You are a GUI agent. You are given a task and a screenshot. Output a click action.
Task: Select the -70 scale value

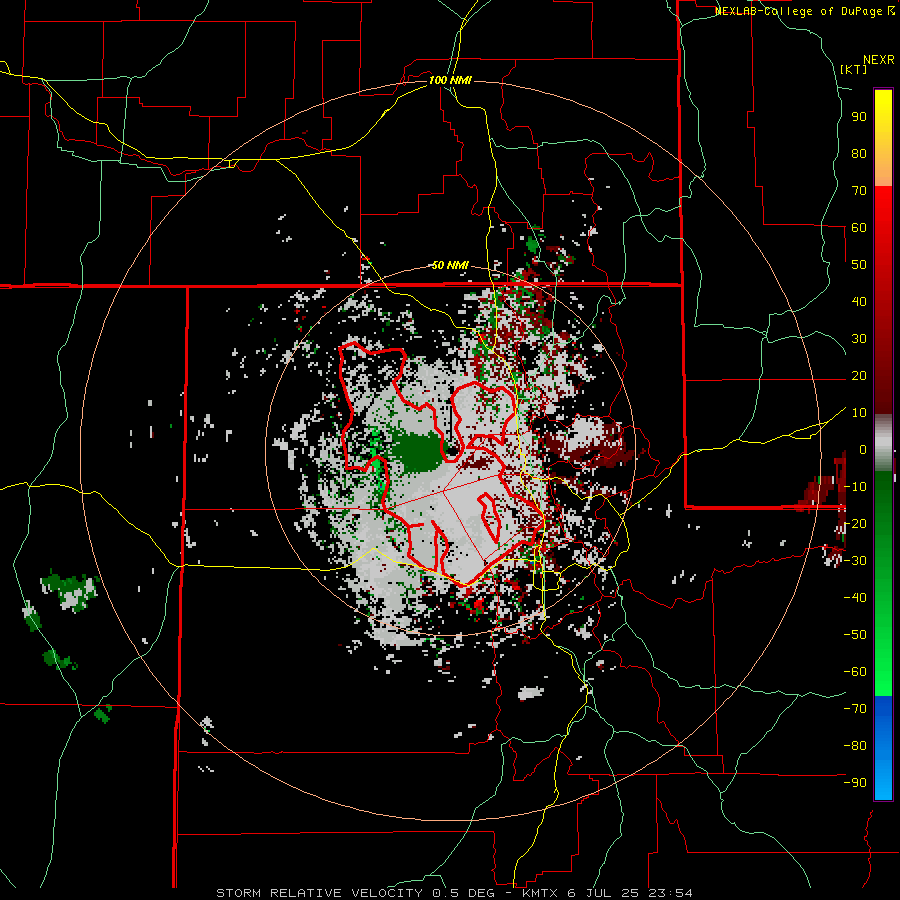[855, 709]
